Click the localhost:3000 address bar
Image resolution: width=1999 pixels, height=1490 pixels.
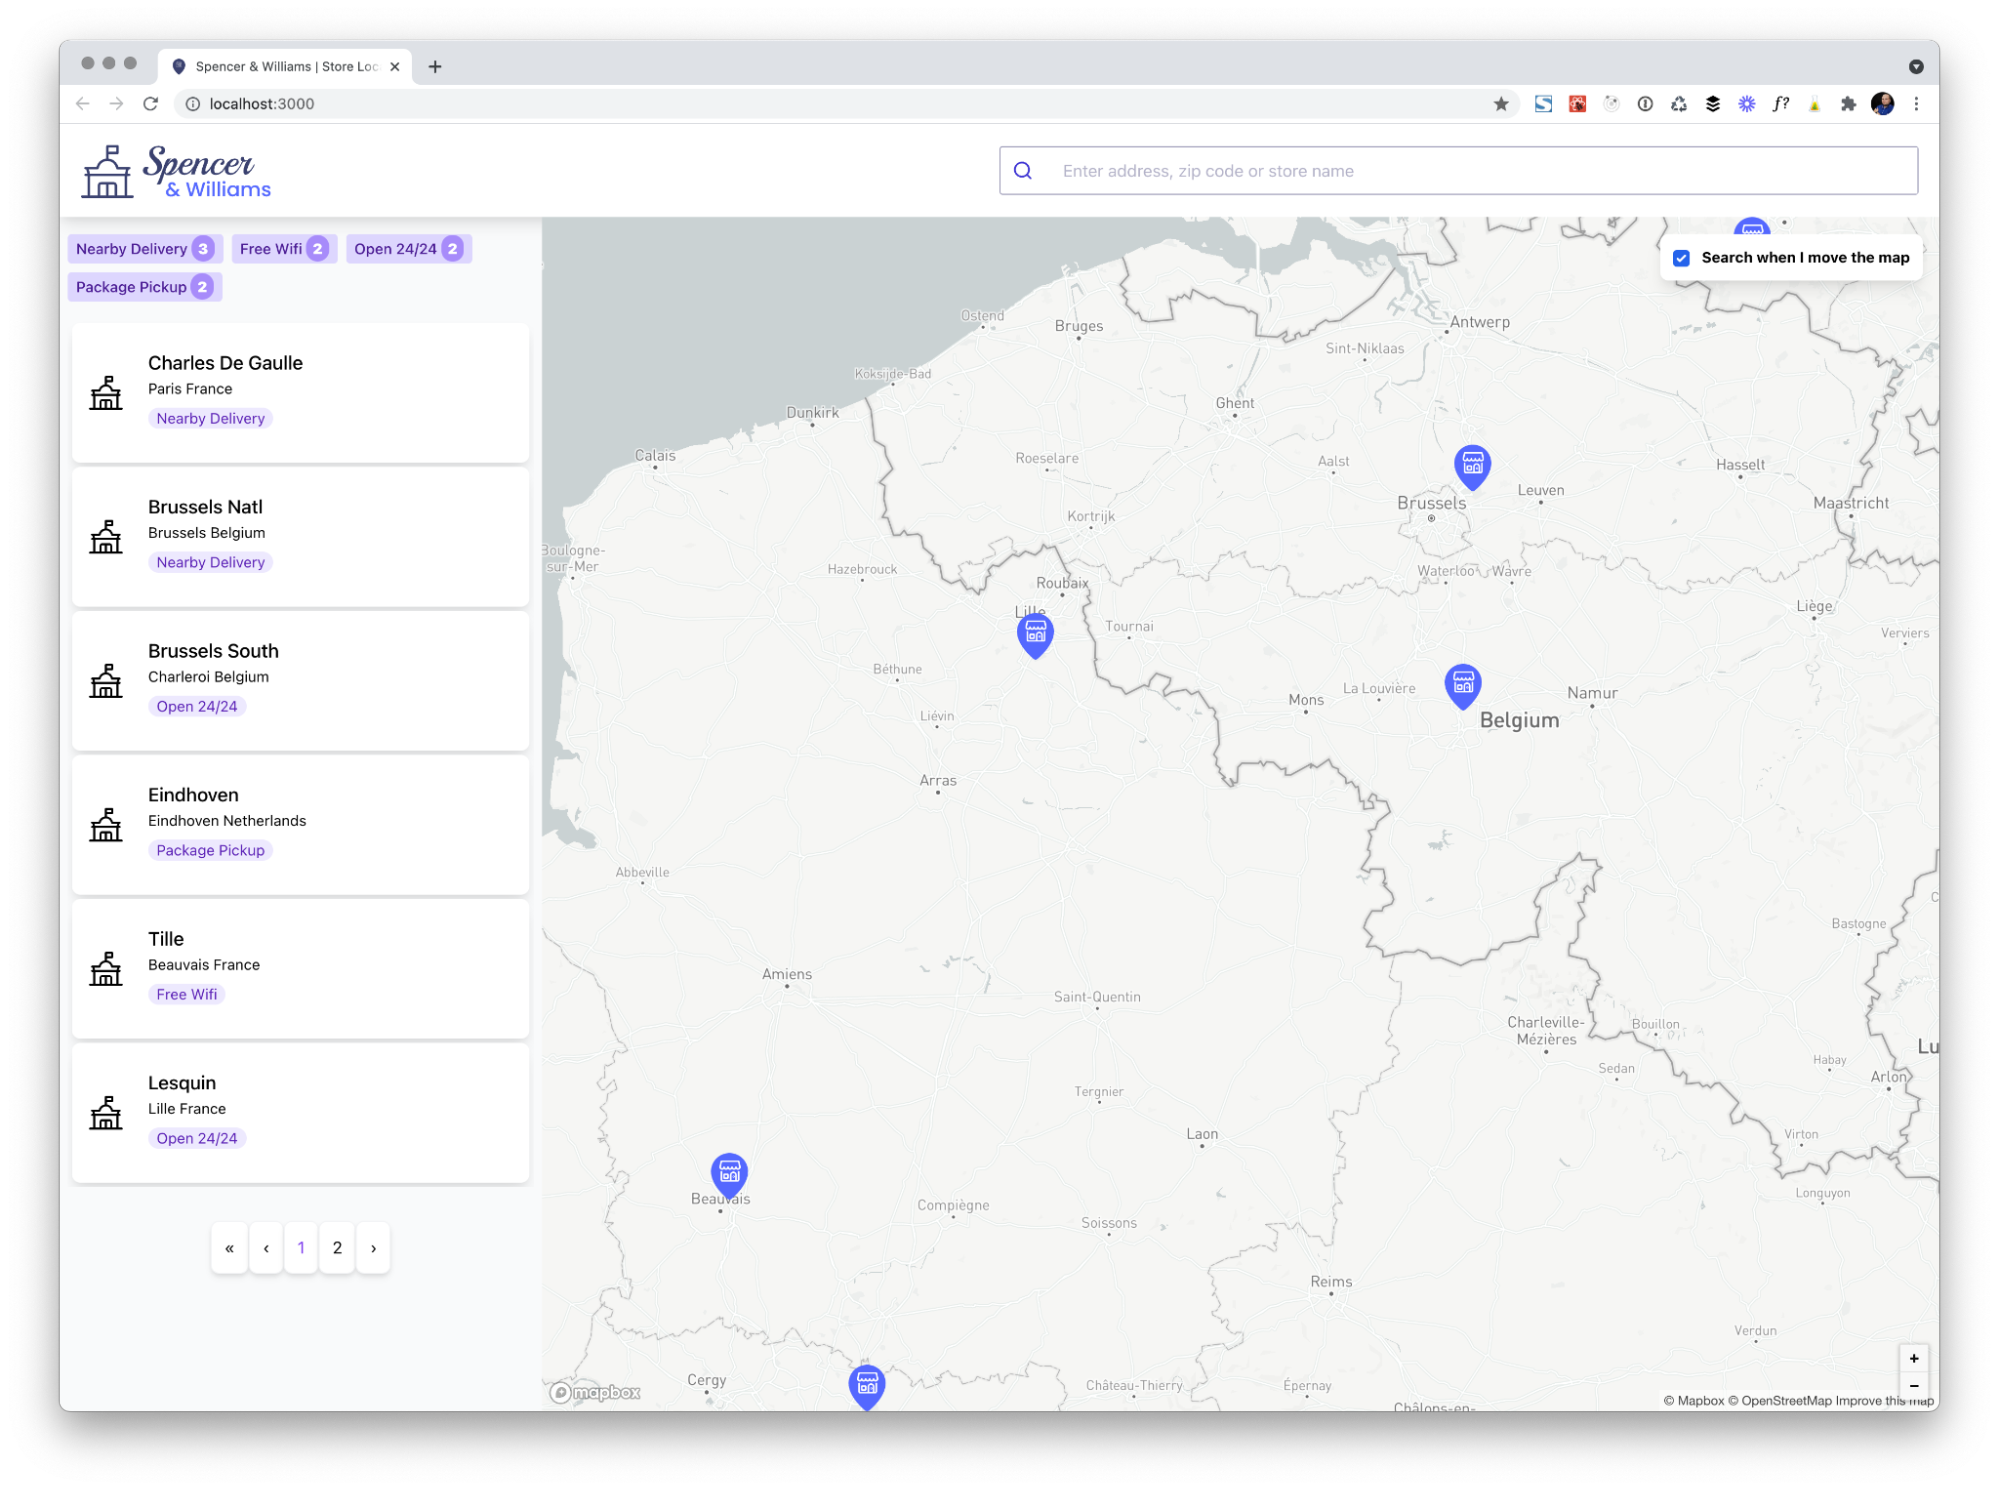pyautogui.click(x=845, y=104)
